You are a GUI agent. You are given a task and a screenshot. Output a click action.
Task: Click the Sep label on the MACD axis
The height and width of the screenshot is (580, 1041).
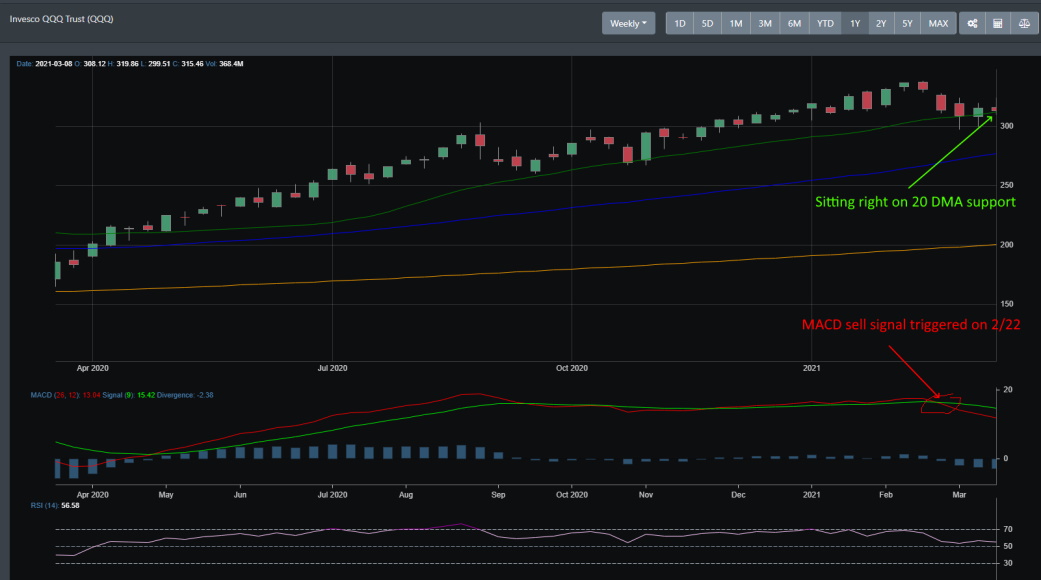tap(498, 495)
